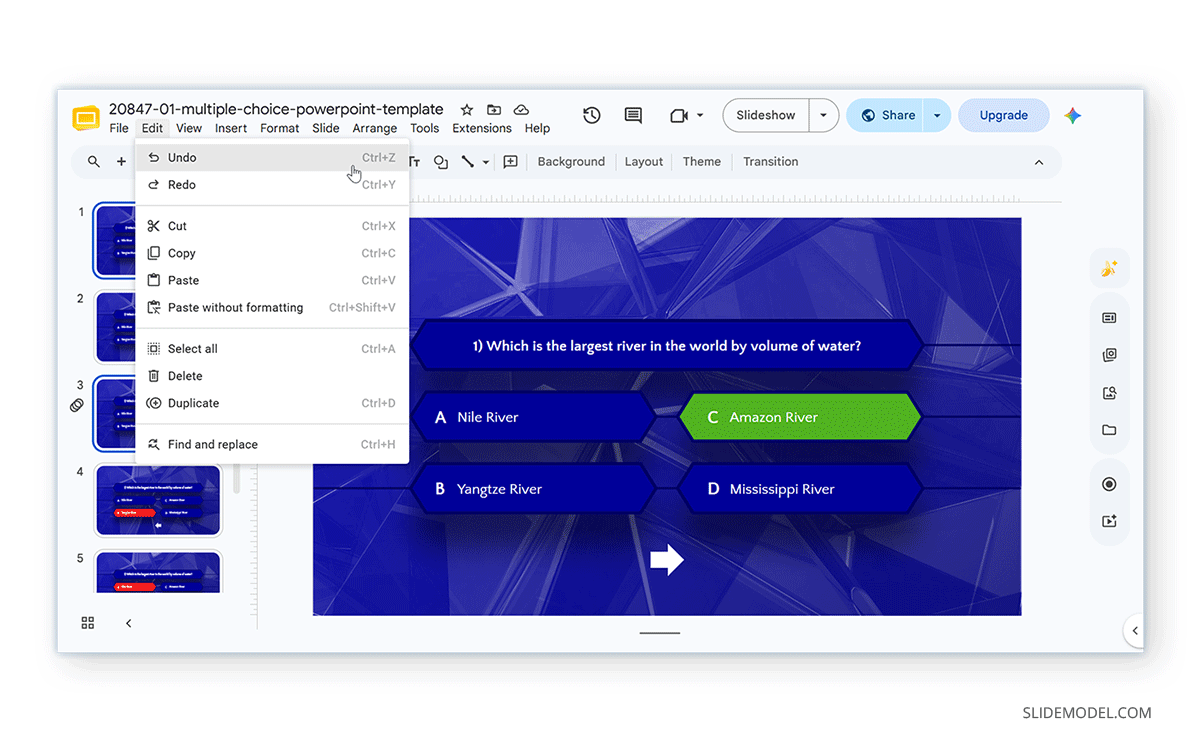Open the video insert side panel icon
Viewport: 1200px width, 743px height.
click(1109, 521)
